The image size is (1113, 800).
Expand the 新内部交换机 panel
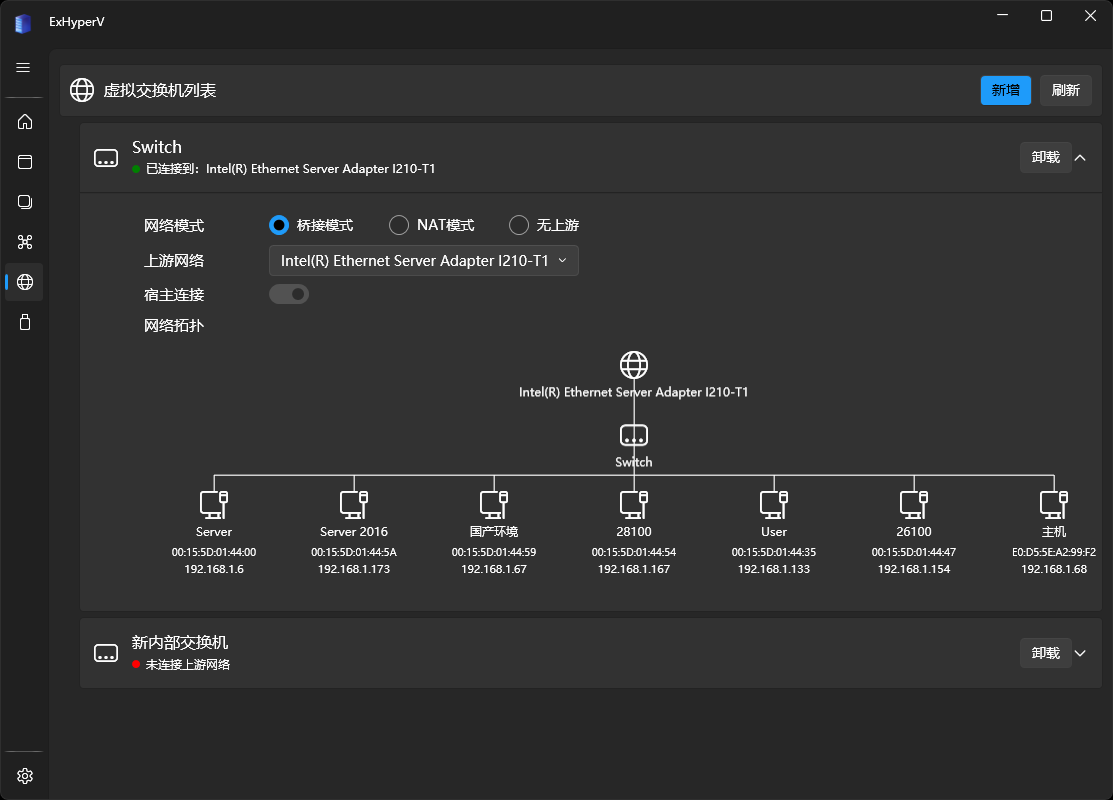pyautogui.click(x=1080, y=653)
